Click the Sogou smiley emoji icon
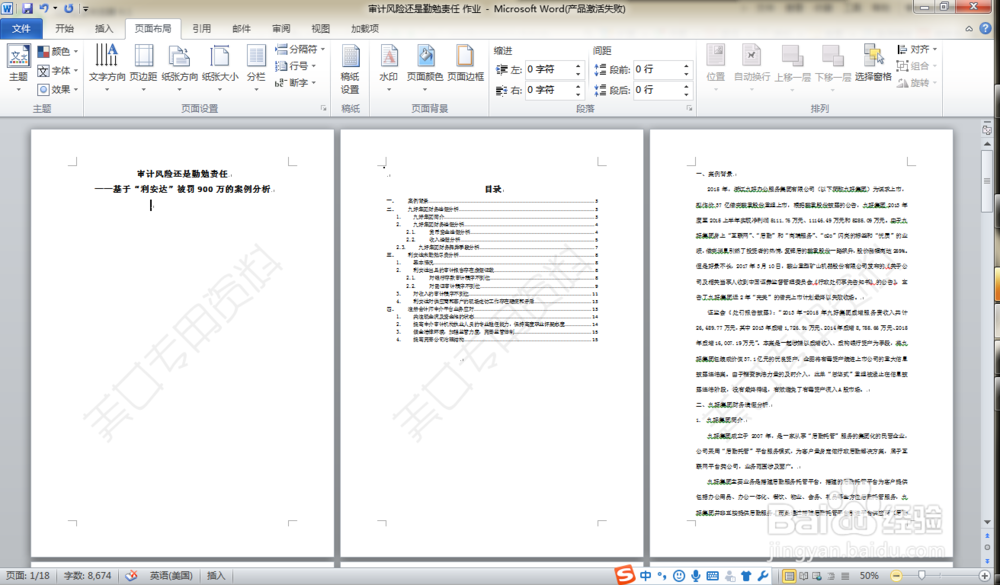This screenshot has height=585, width=1000. click(x=679, y=575)
